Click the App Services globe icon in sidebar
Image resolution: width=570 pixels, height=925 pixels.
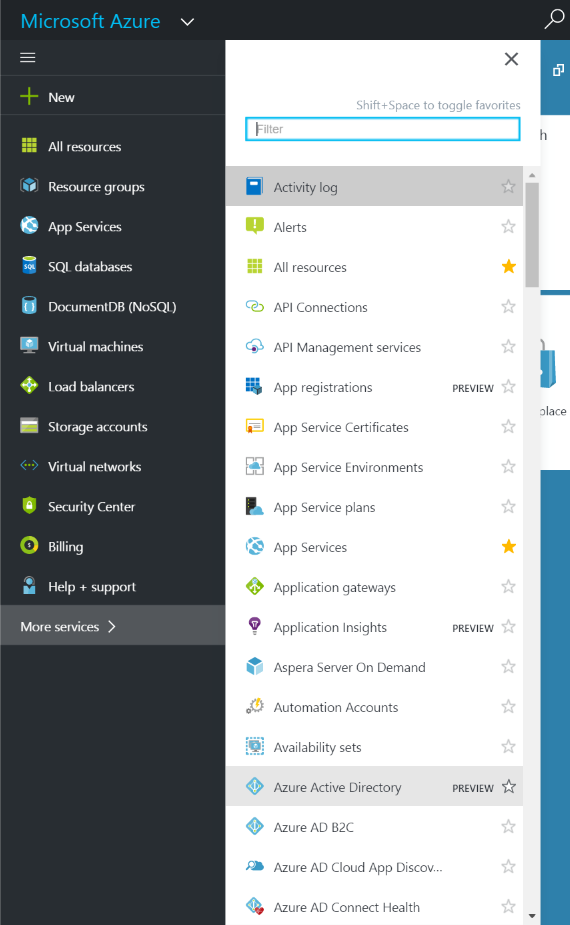tap(29, 225)
